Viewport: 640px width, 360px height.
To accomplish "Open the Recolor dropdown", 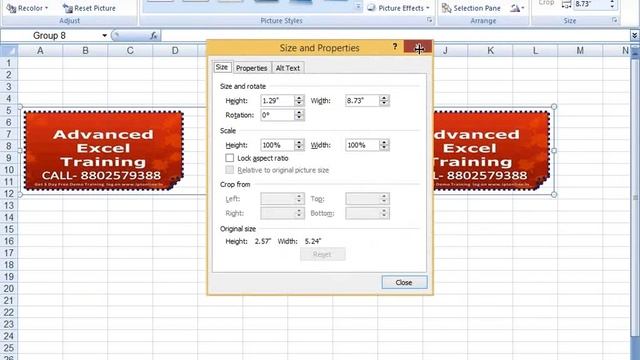I will [27, 8].
